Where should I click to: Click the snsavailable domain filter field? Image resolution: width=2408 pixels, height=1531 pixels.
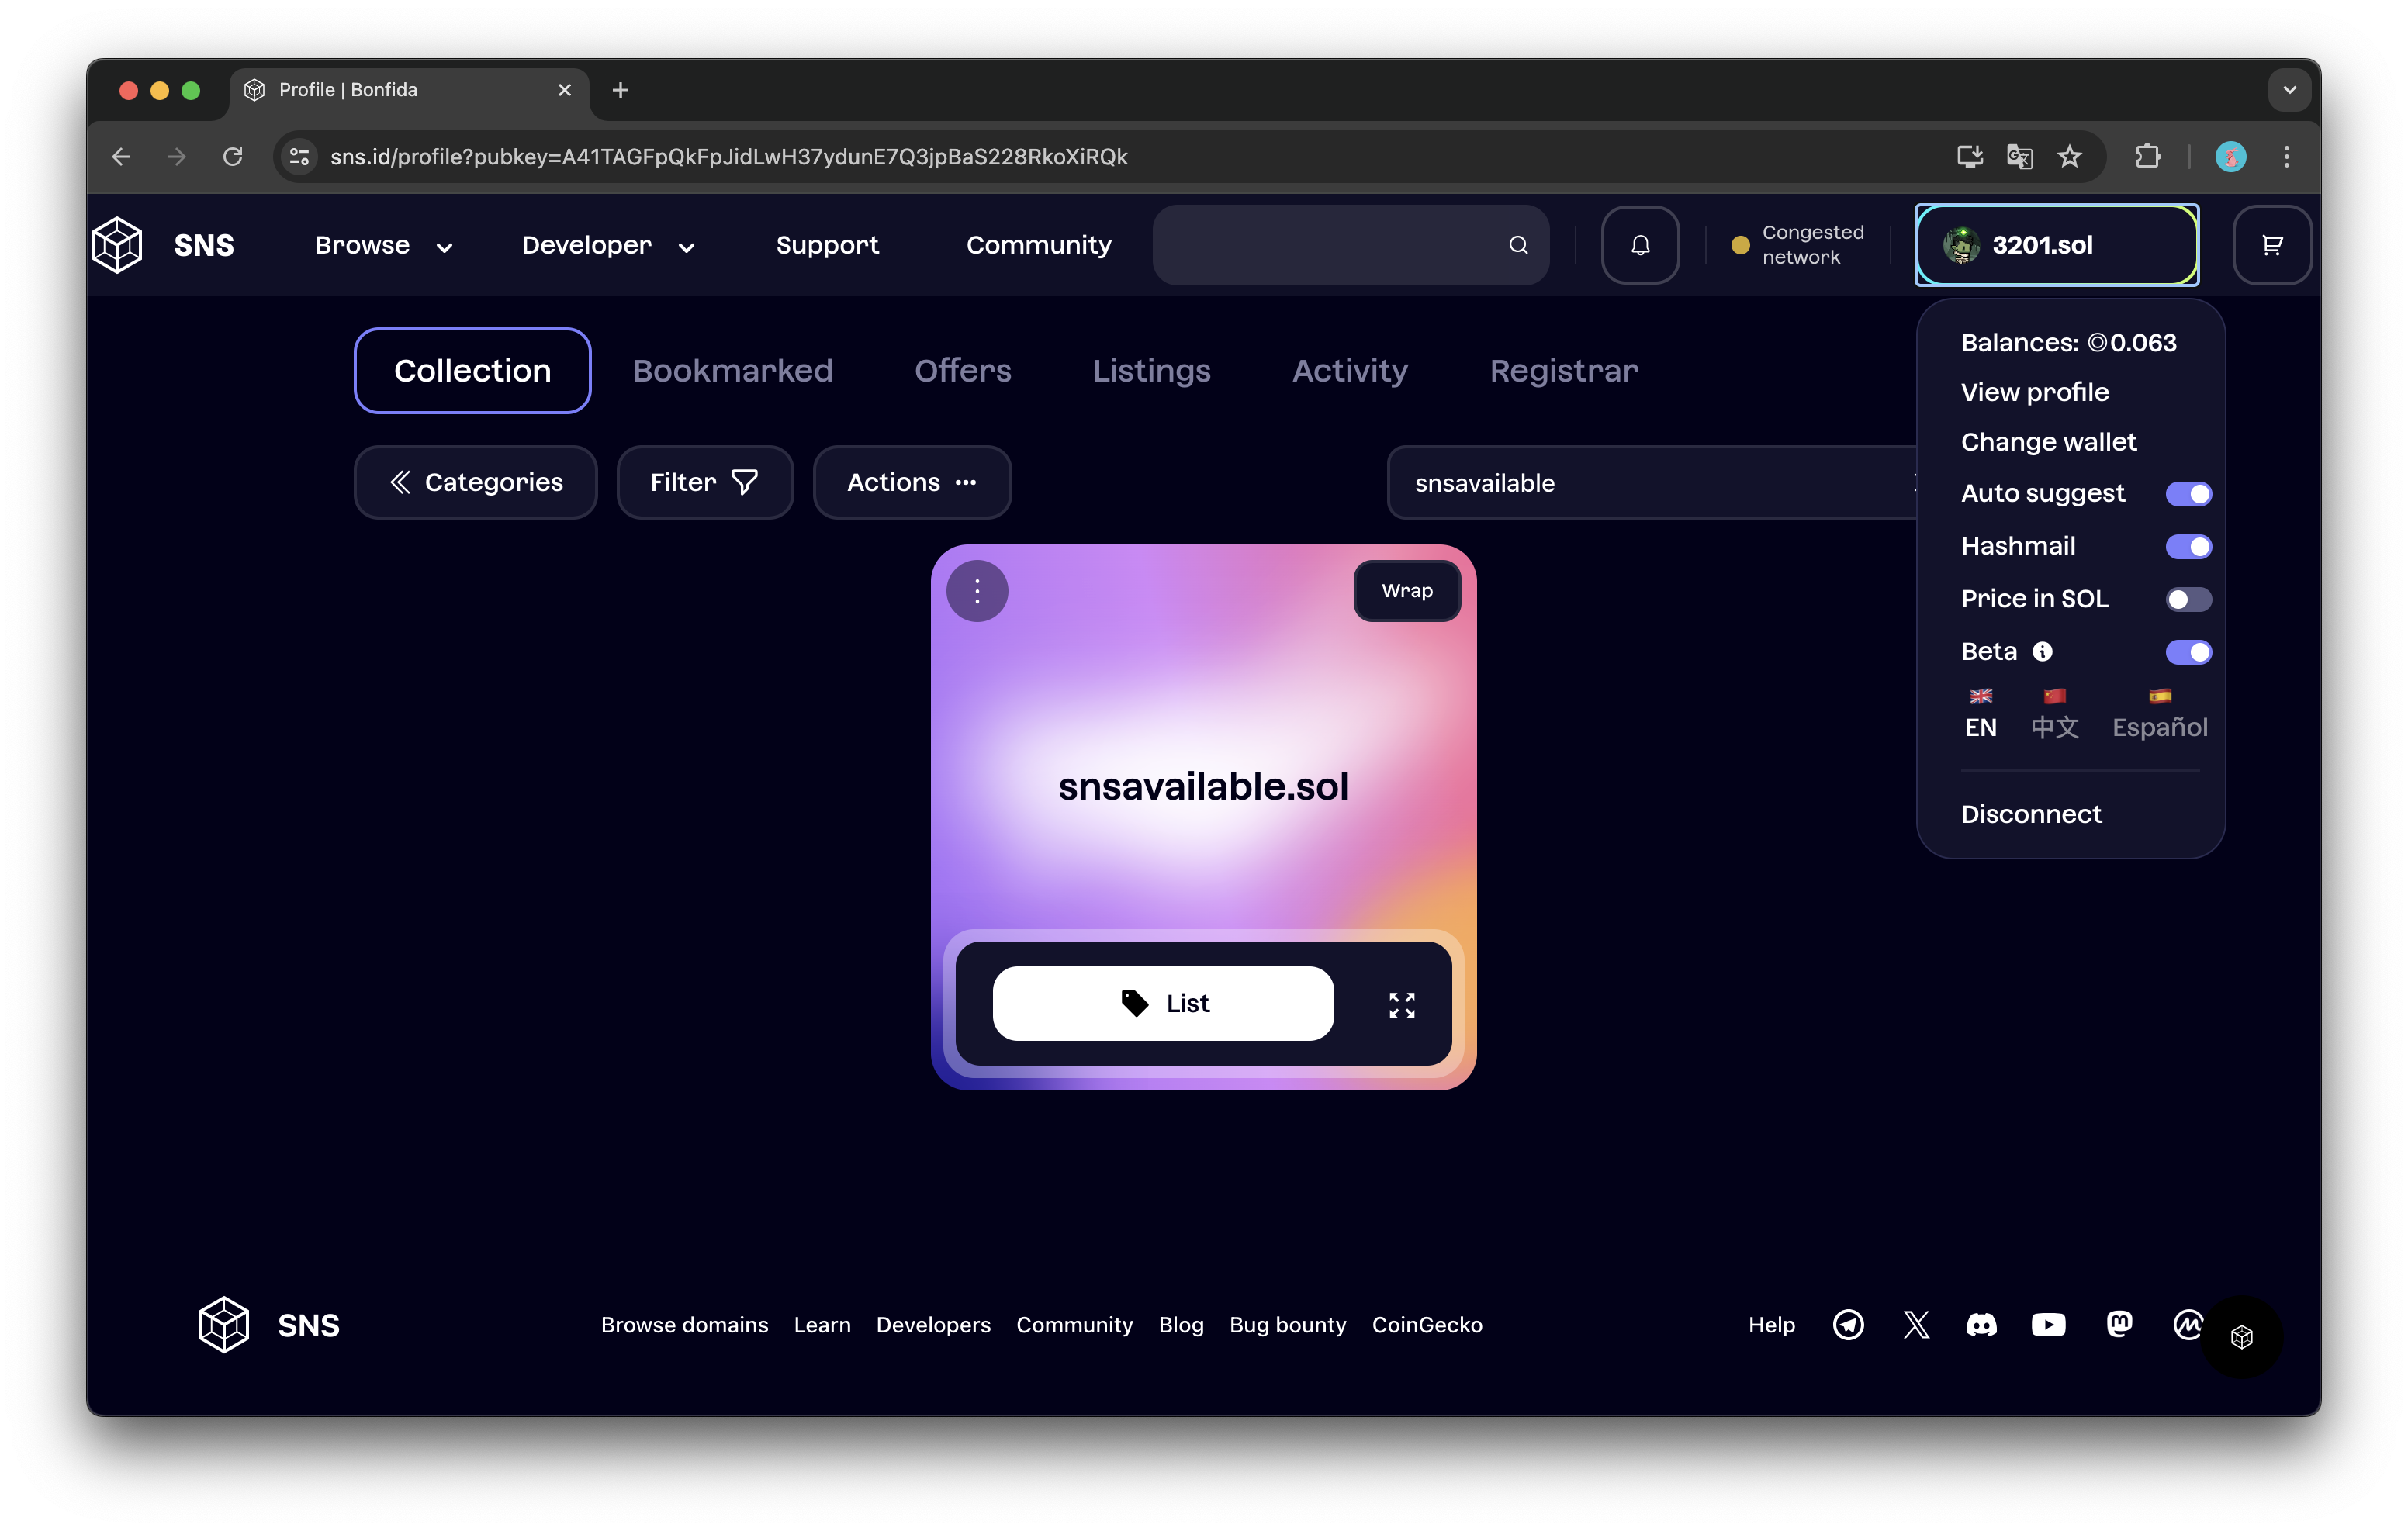point(1650,483)
